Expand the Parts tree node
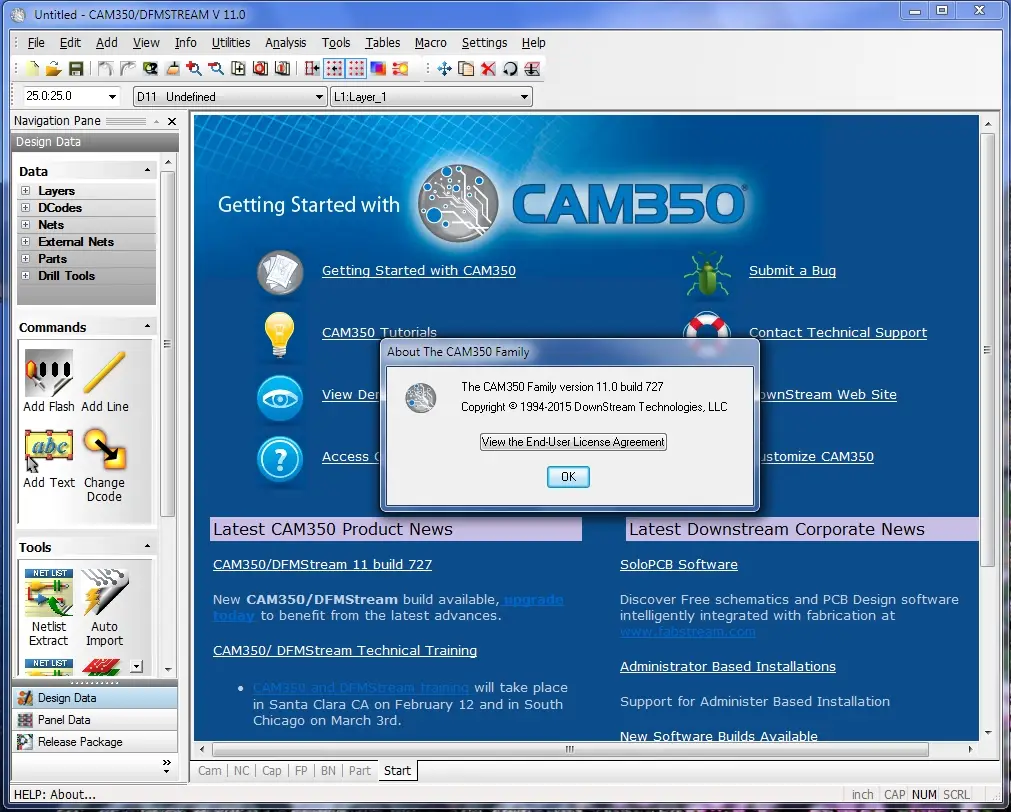This screenshot has width=1011, height=812. [x=25, y=258]
